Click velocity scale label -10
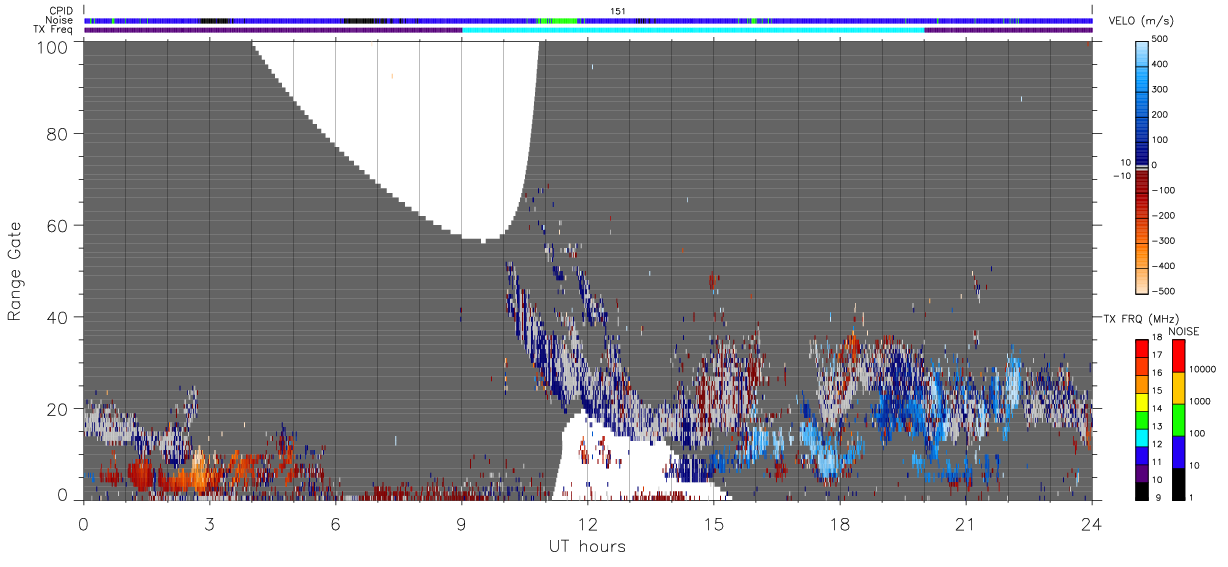This screenshot has height=567, width=1228. [x=1124, y=176]
